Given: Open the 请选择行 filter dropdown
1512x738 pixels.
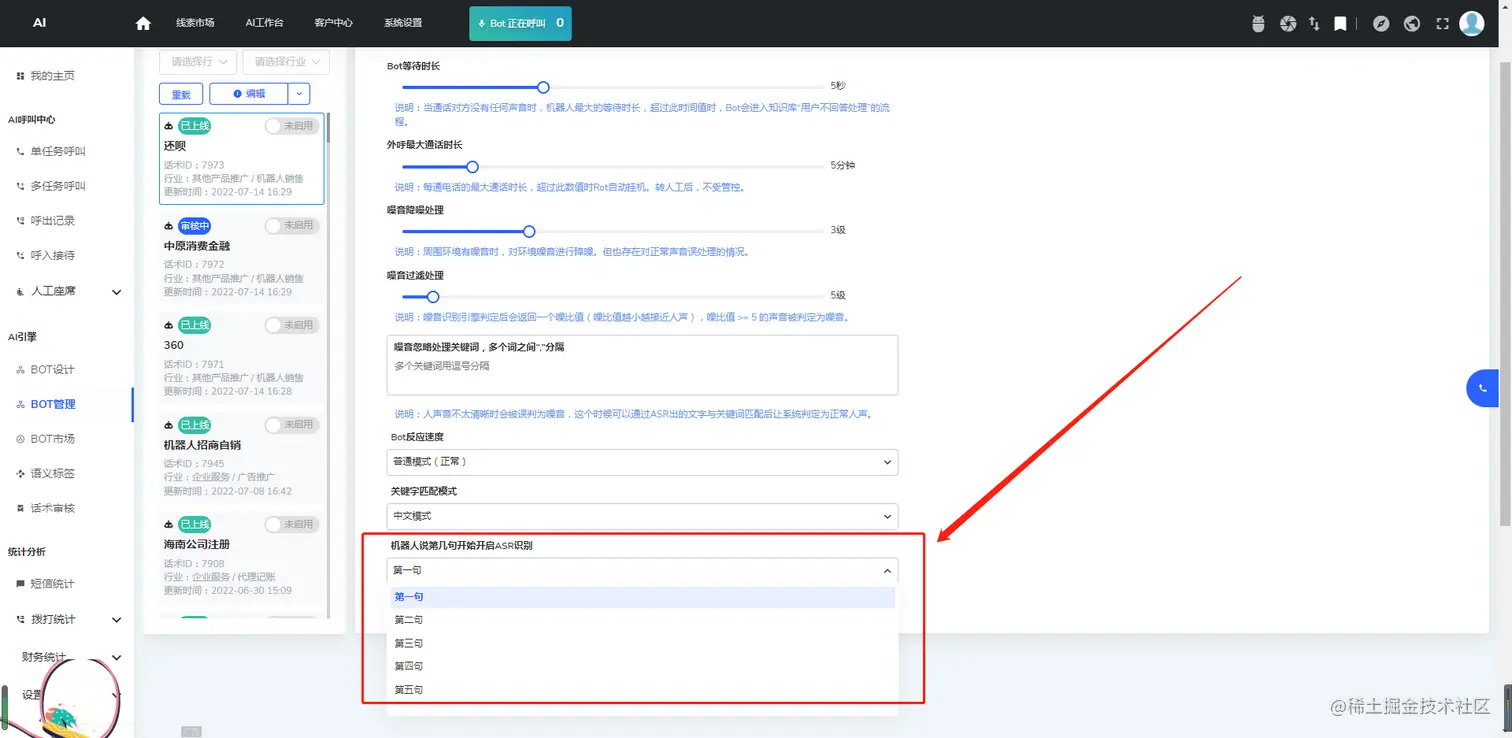Looking at the screenshot, I should (x=198, y=62).
